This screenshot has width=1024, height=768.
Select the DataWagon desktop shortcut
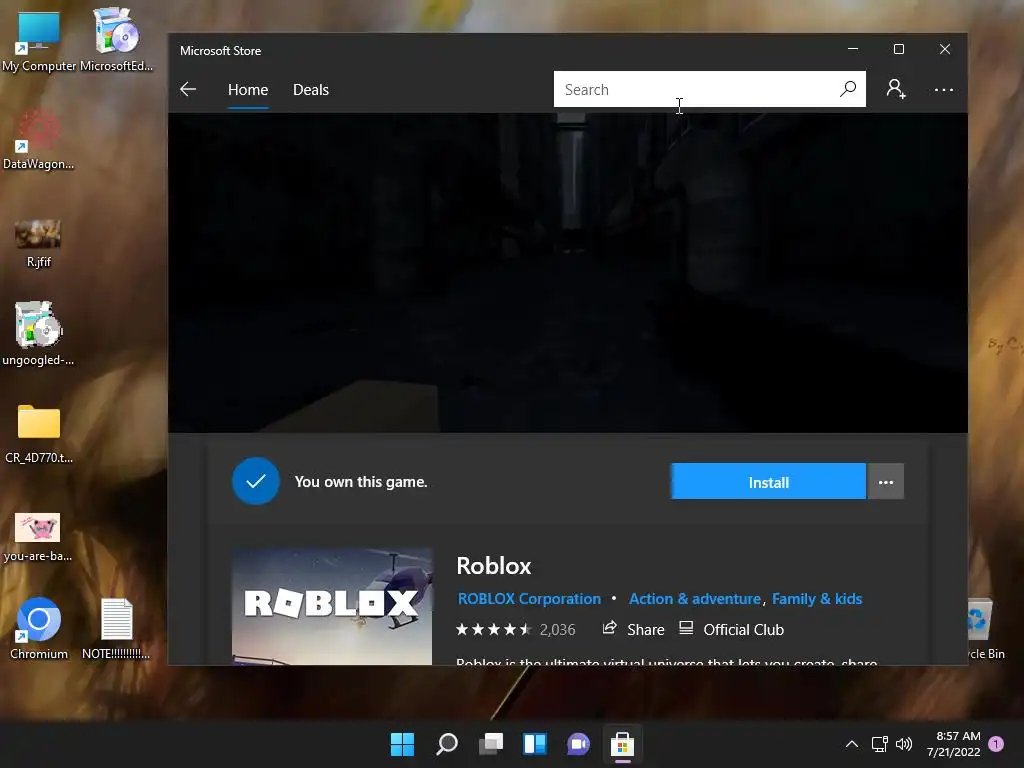(39, 140)
